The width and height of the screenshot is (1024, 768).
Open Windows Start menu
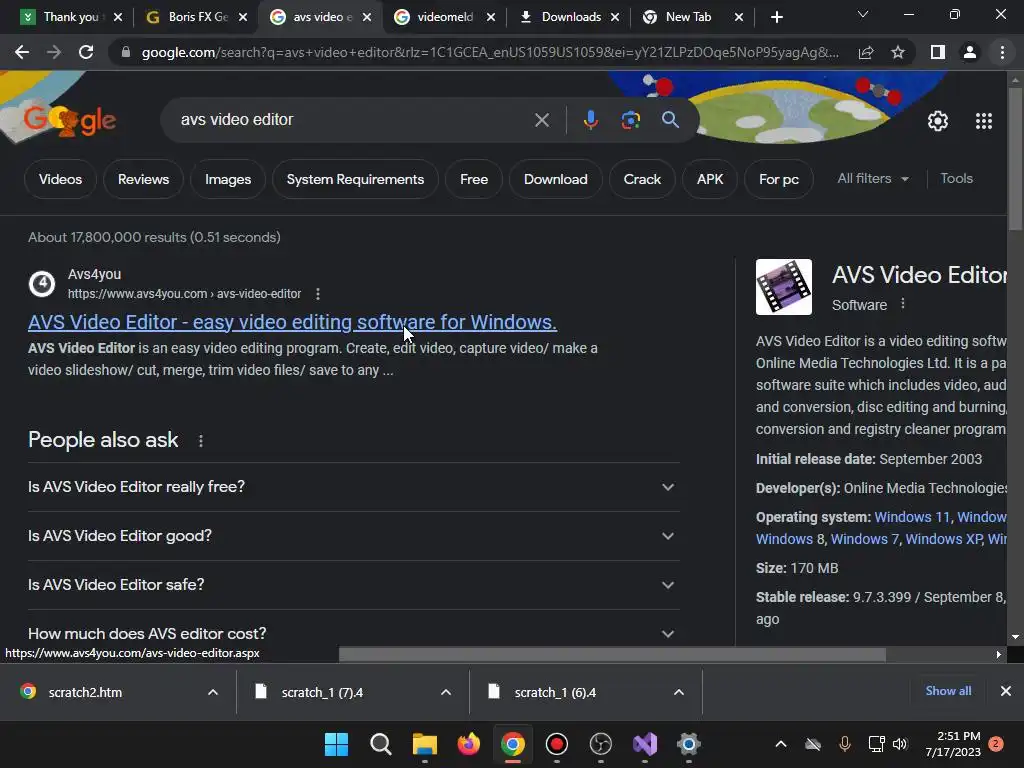click(336, 744)
